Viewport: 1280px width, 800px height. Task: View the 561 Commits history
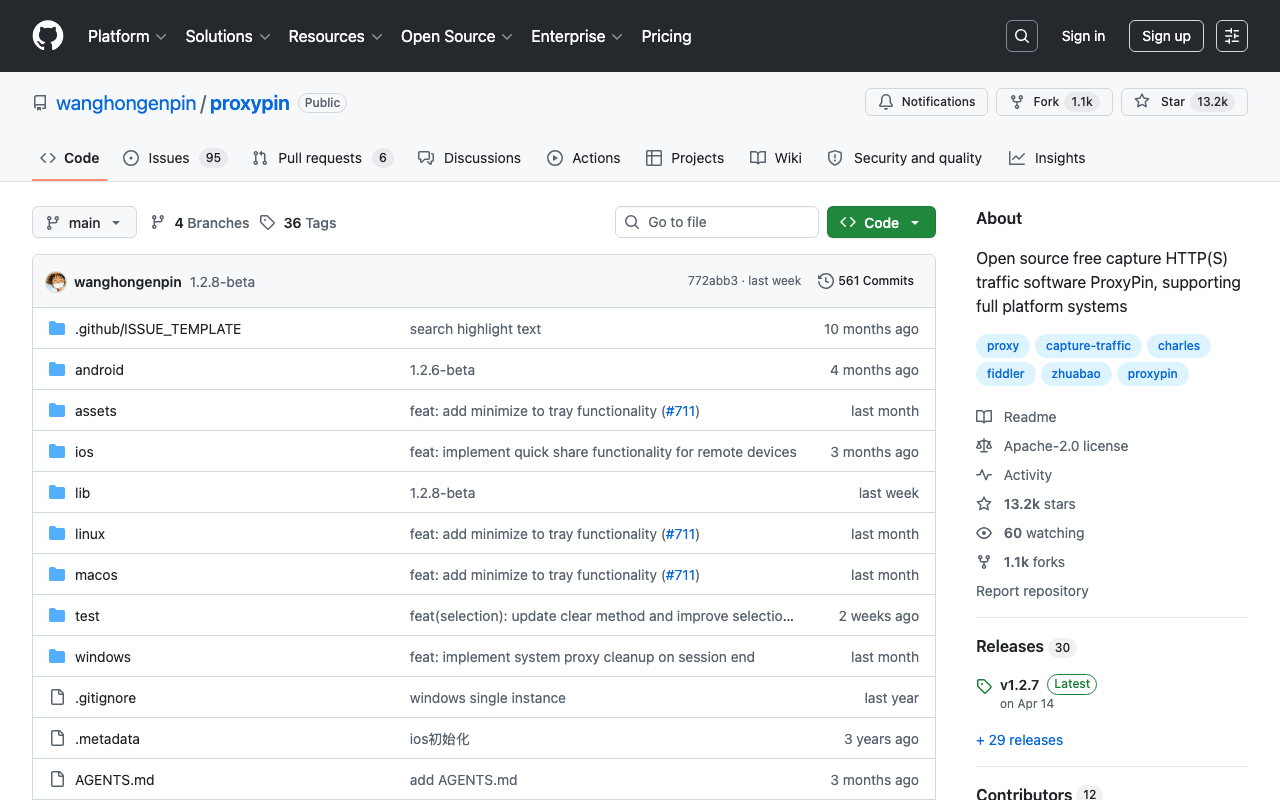(866, 281)
